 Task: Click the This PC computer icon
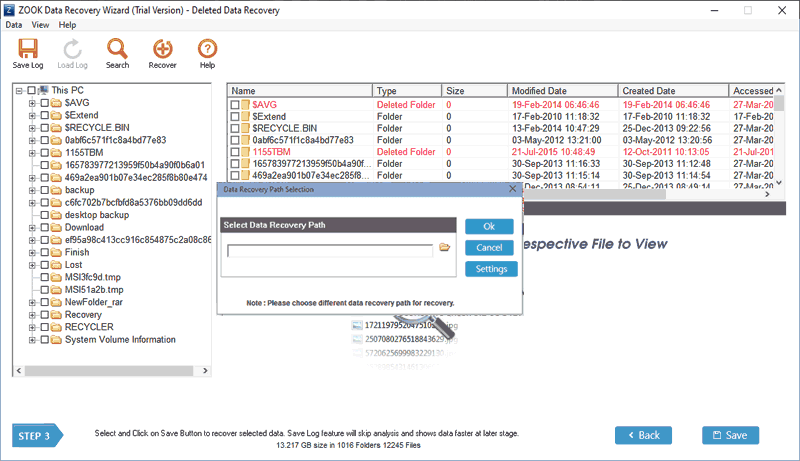coord(43,90)
